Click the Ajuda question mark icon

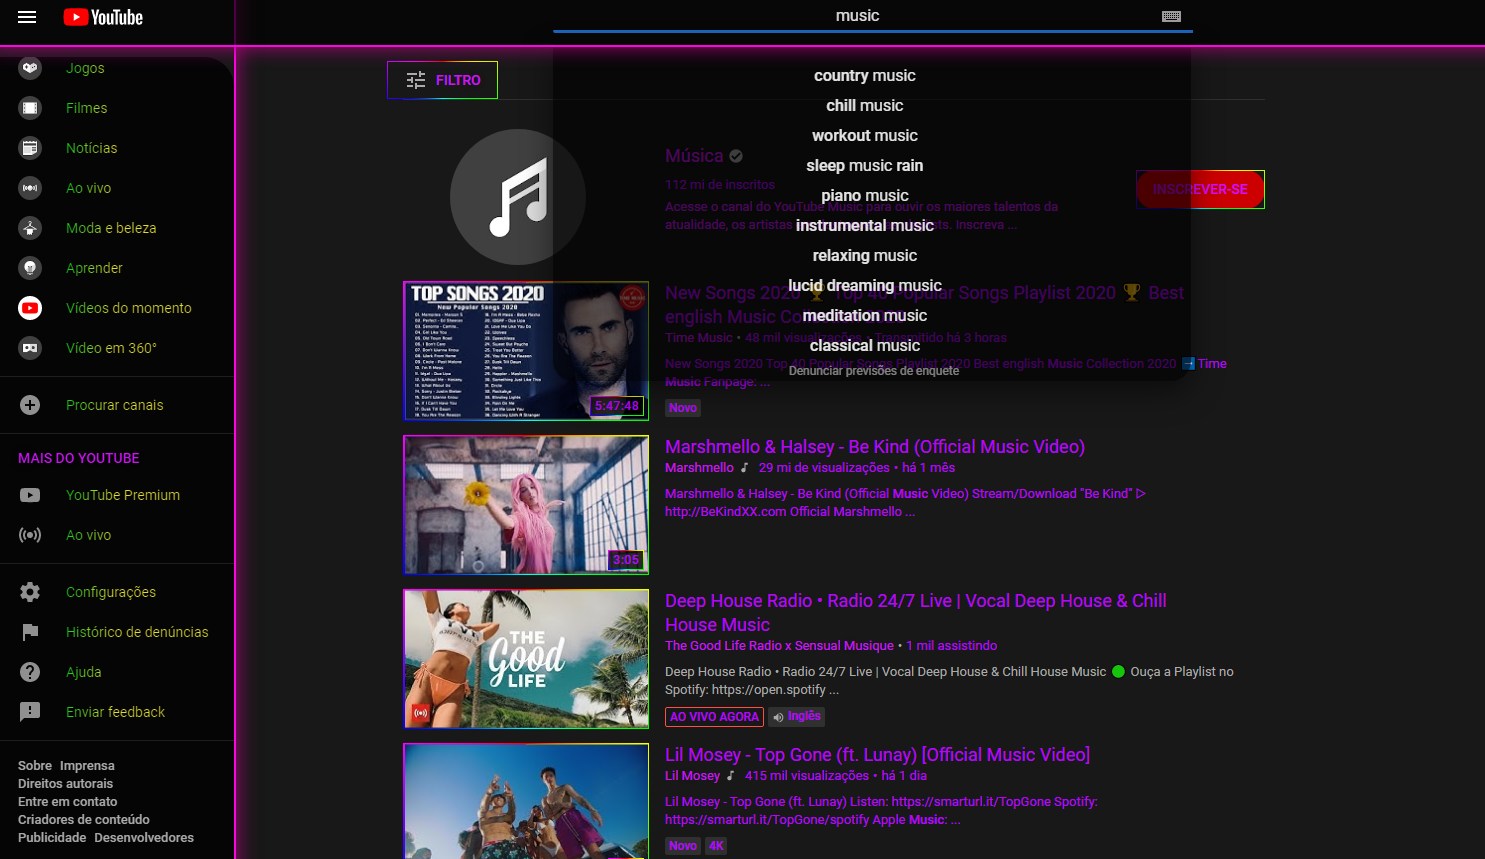point(30,672)
